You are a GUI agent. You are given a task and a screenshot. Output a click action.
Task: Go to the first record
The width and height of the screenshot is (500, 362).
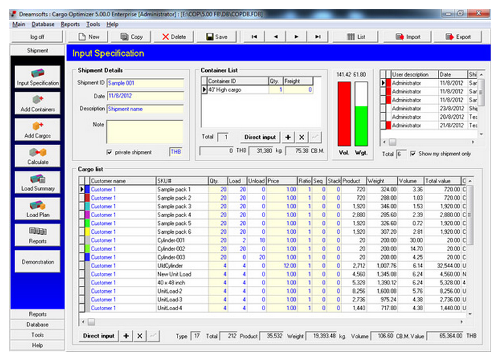pos(254,37)
